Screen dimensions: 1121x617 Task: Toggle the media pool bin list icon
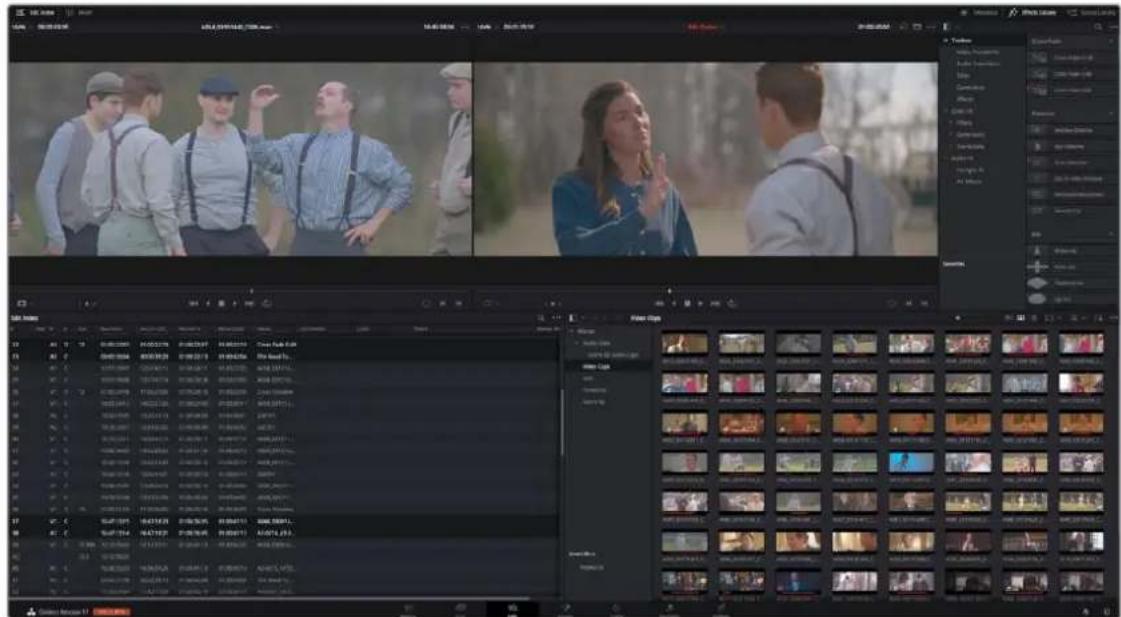573,318
